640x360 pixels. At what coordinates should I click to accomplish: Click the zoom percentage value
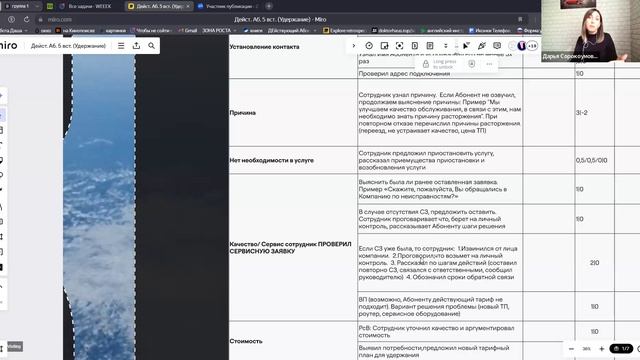pos(587,349)
